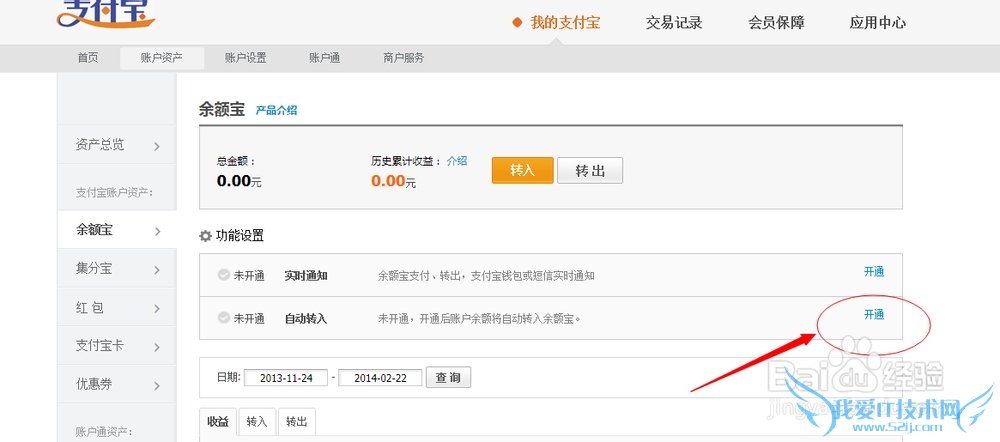Click 开通 for 实时通知
Screen dimensions: 1000x442
874,272
